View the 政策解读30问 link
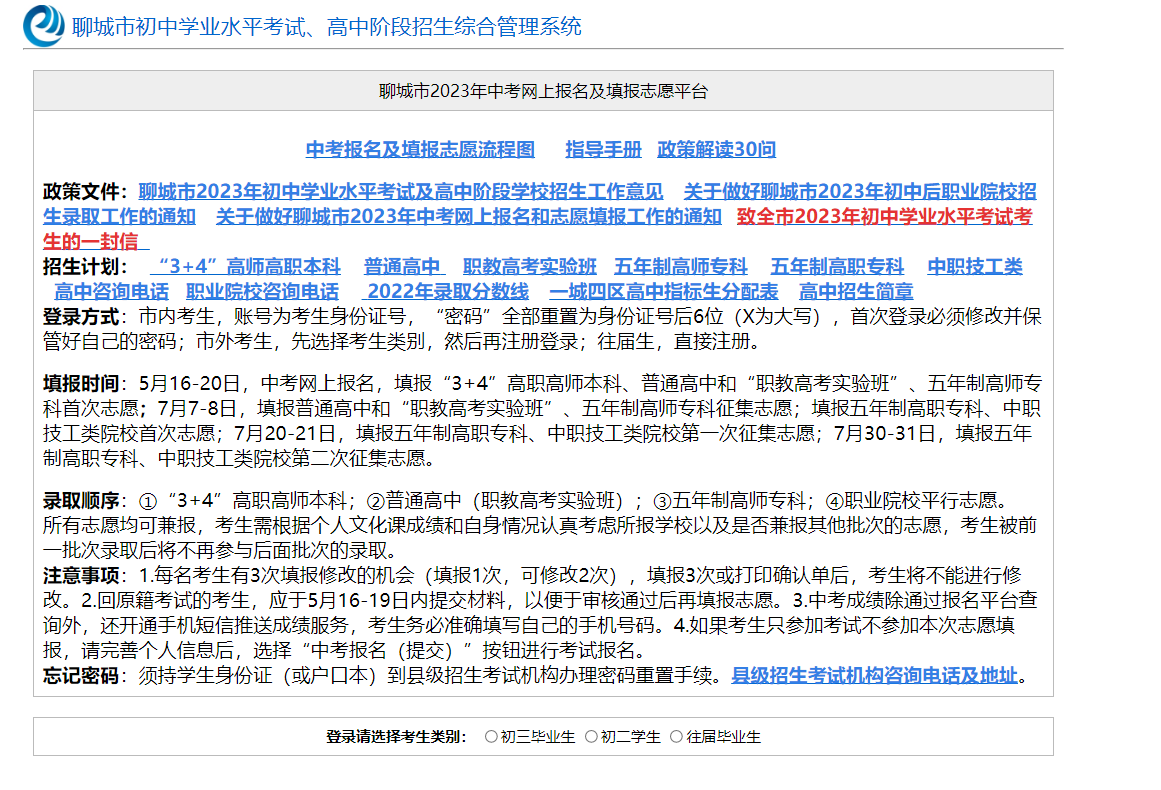 tap(716, 150)
